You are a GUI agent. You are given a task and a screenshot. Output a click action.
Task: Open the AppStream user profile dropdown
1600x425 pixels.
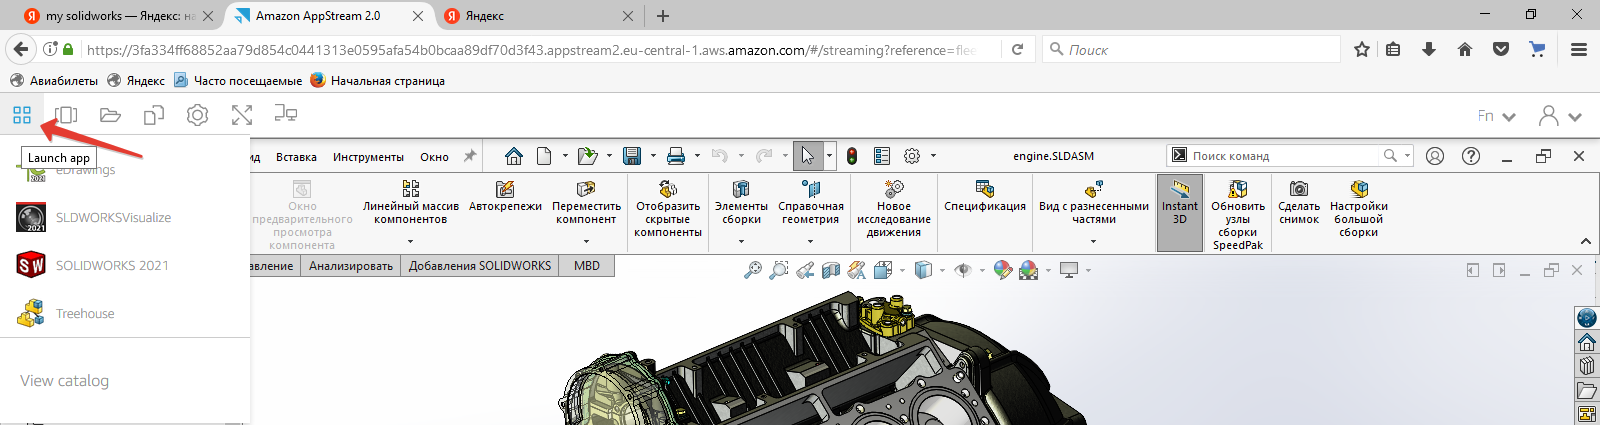coord(1560,116)
